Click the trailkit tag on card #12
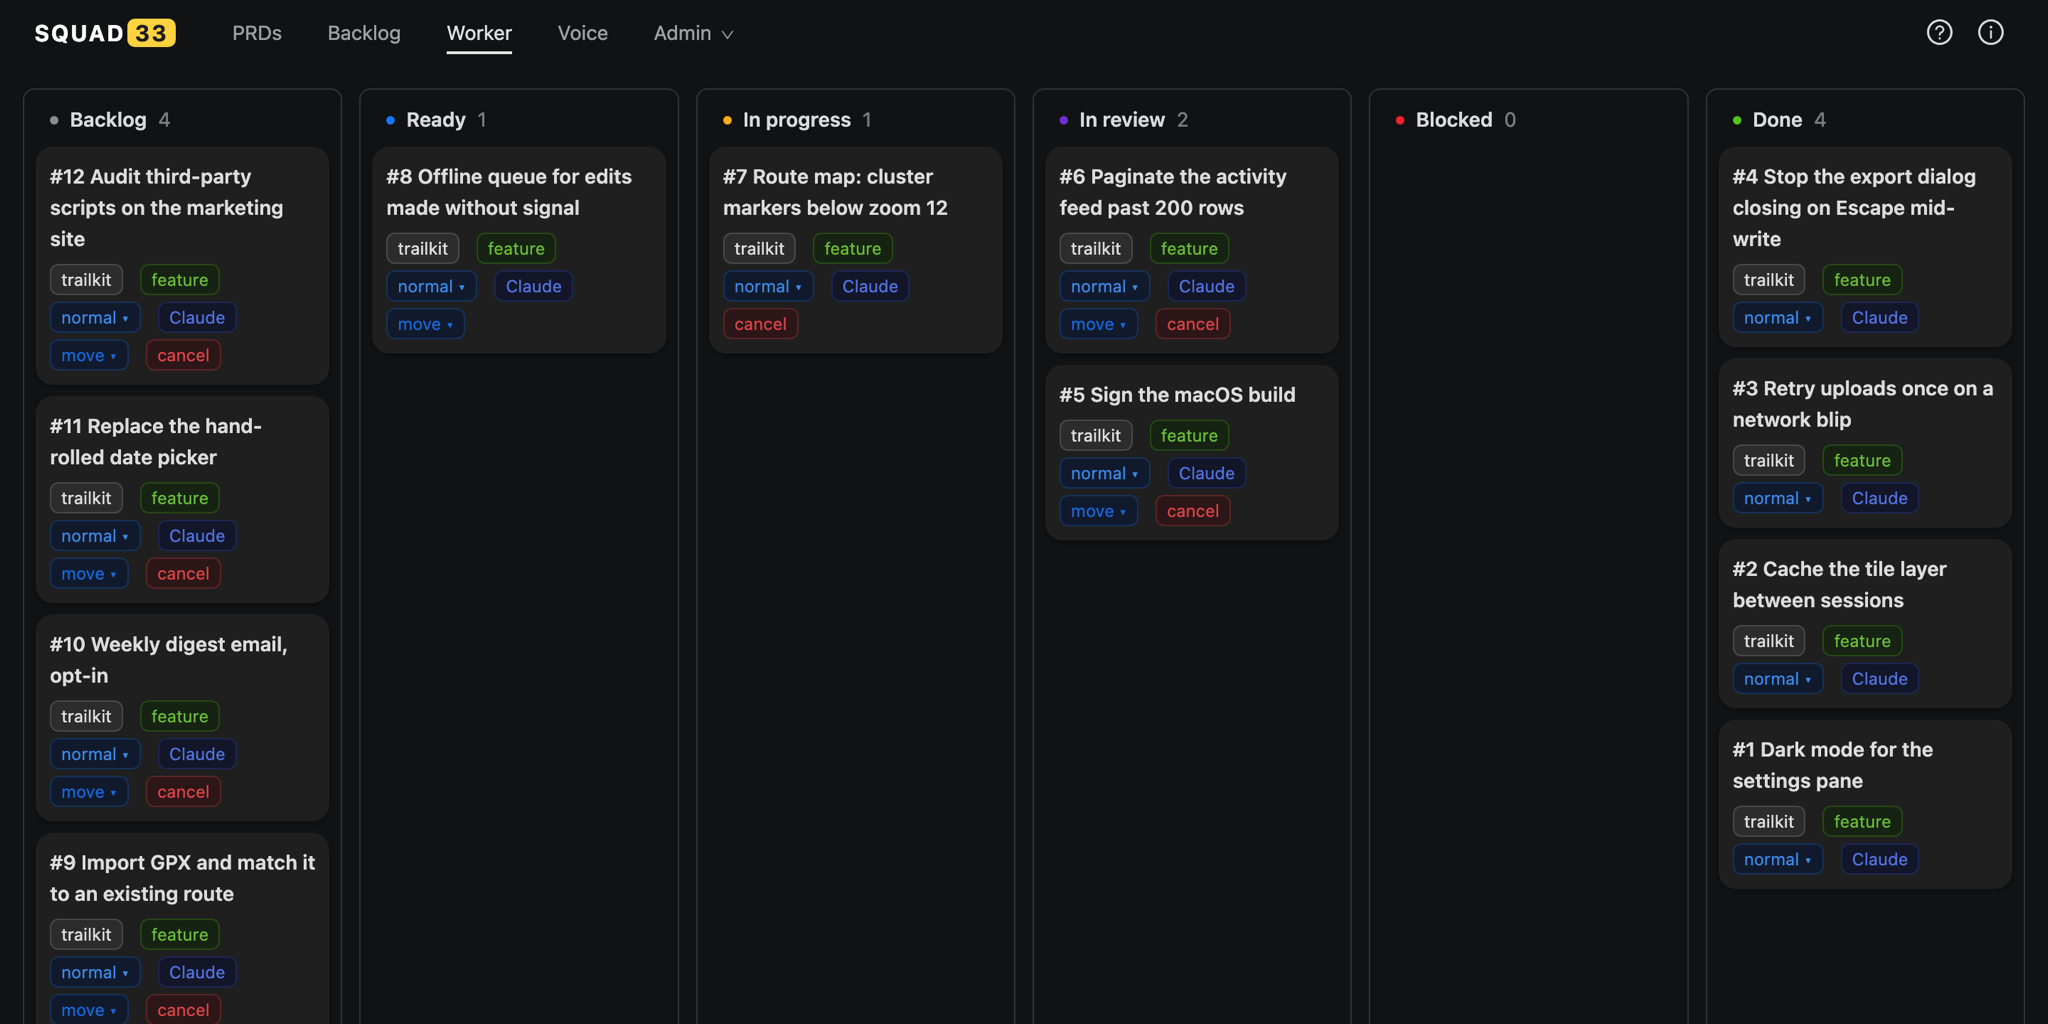 tap(86, 280)
